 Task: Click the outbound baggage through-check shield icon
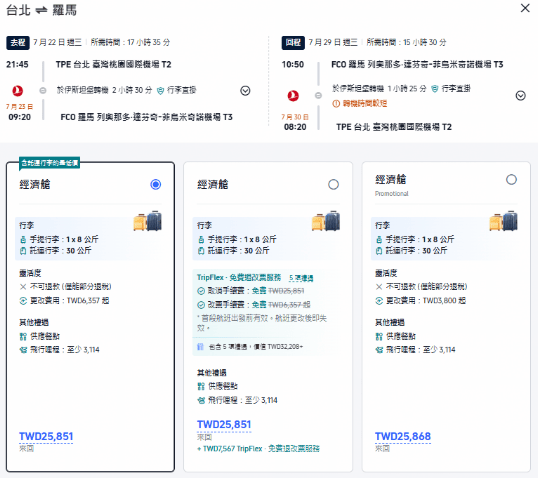160,91
